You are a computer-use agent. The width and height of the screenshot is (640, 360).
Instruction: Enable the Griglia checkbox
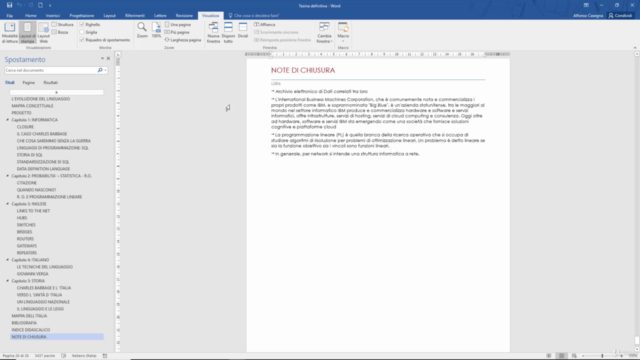click(89, 32)
